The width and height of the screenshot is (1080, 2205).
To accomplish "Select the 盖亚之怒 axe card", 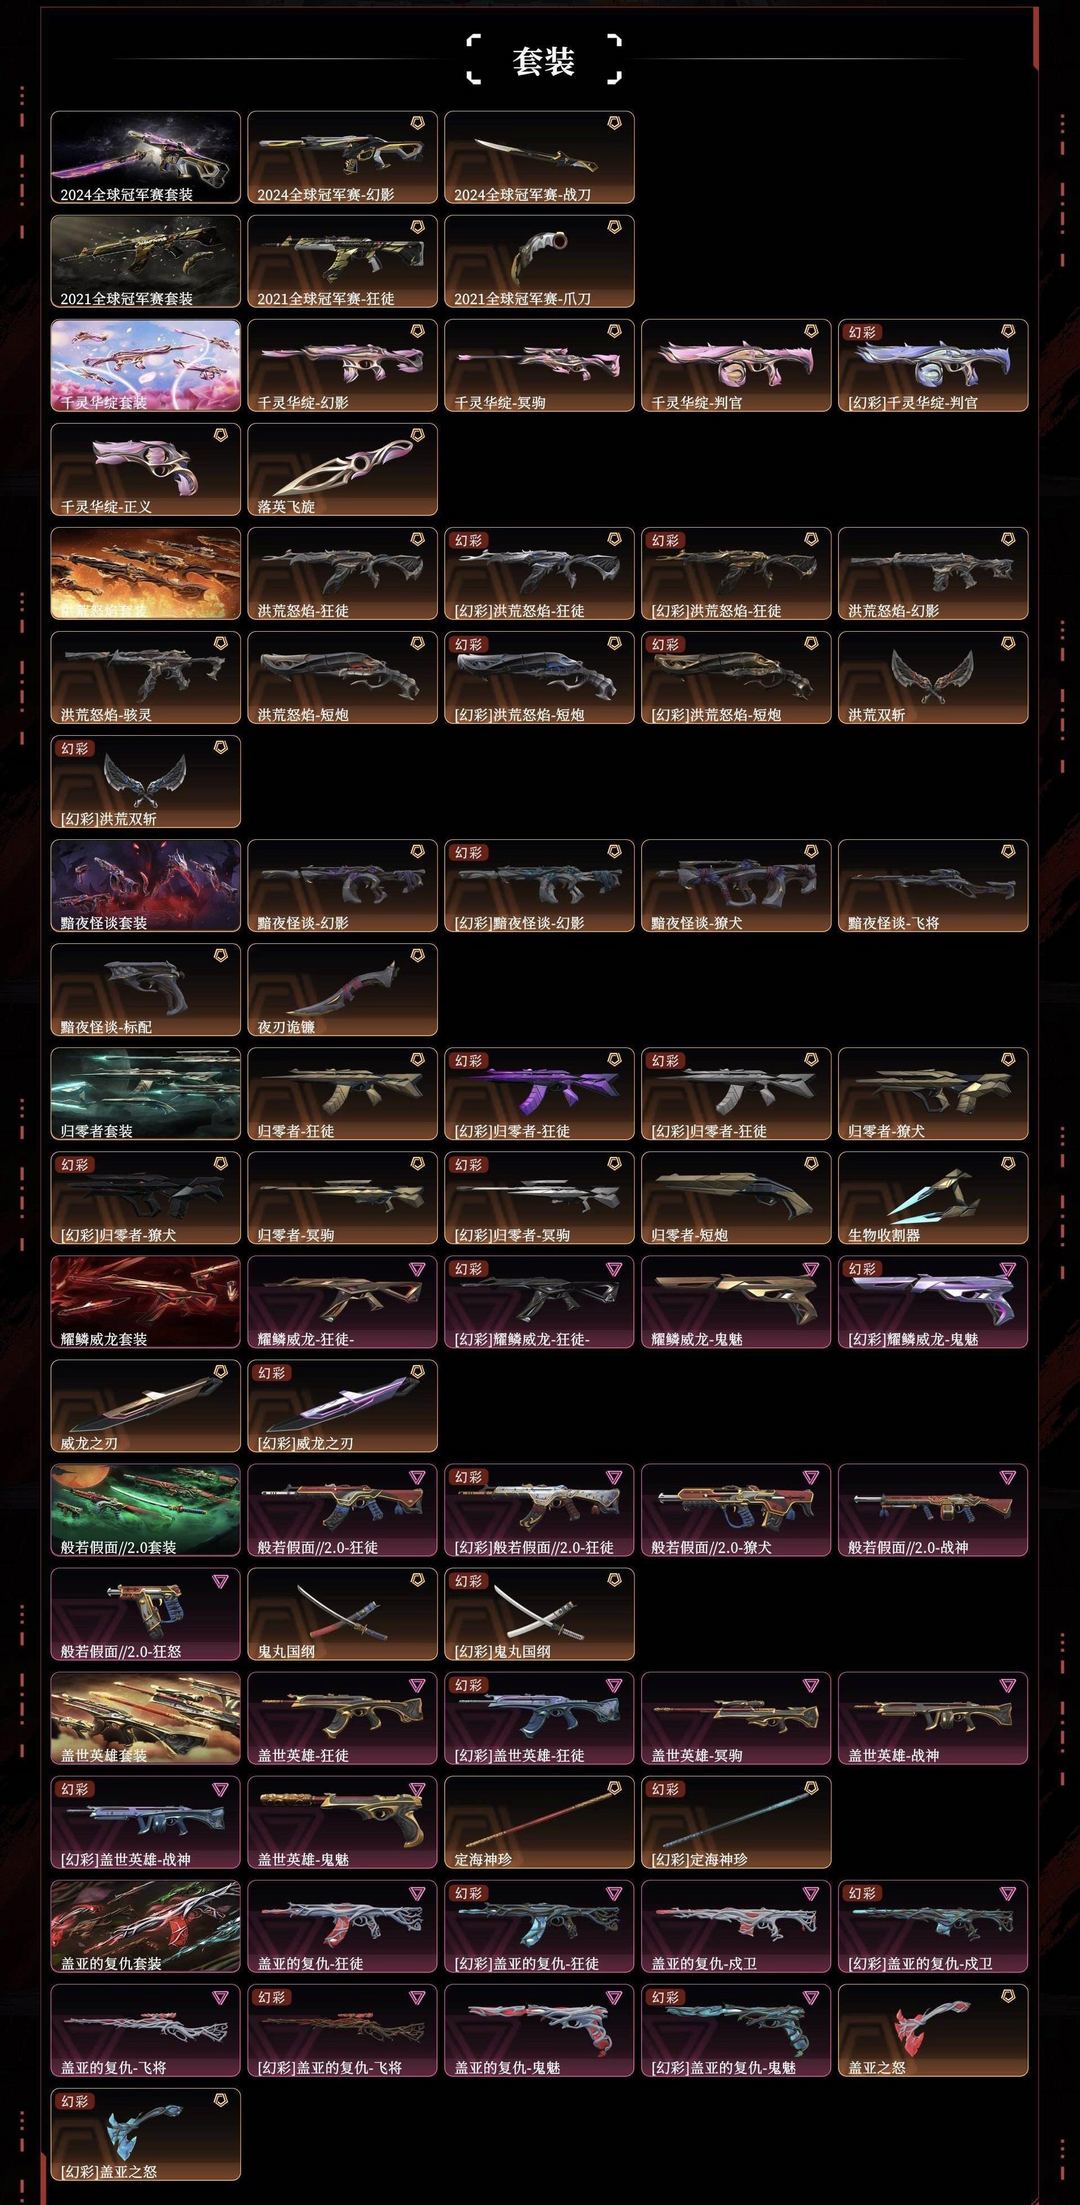I will click(x=933, y=2029).
